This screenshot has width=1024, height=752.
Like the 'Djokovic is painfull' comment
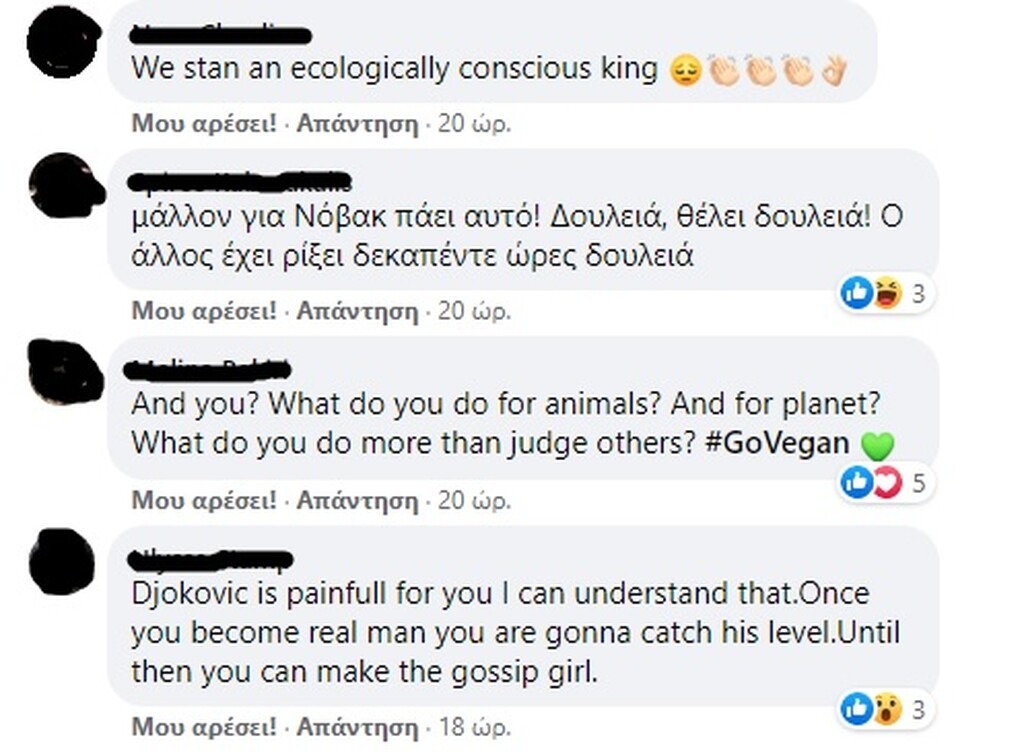click(x=203, y=725)
